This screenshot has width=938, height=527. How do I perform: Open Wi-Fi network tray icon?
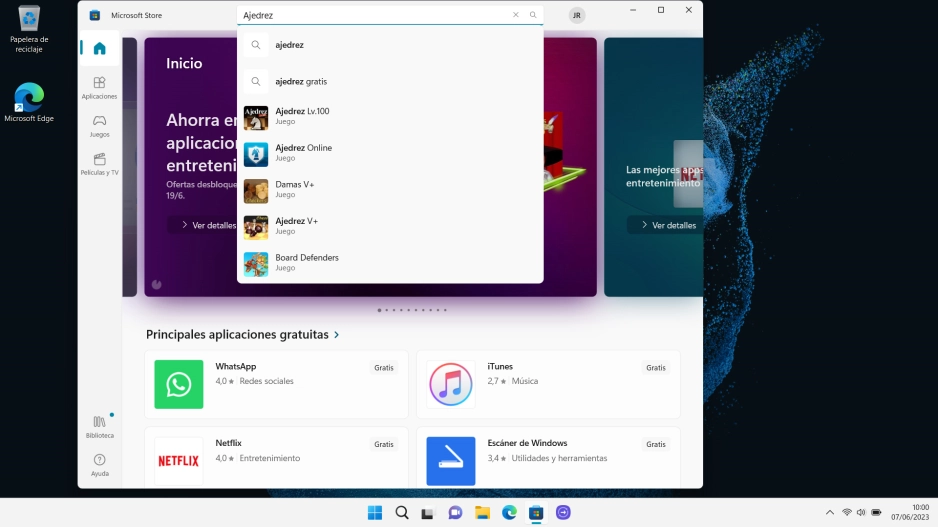846,513
